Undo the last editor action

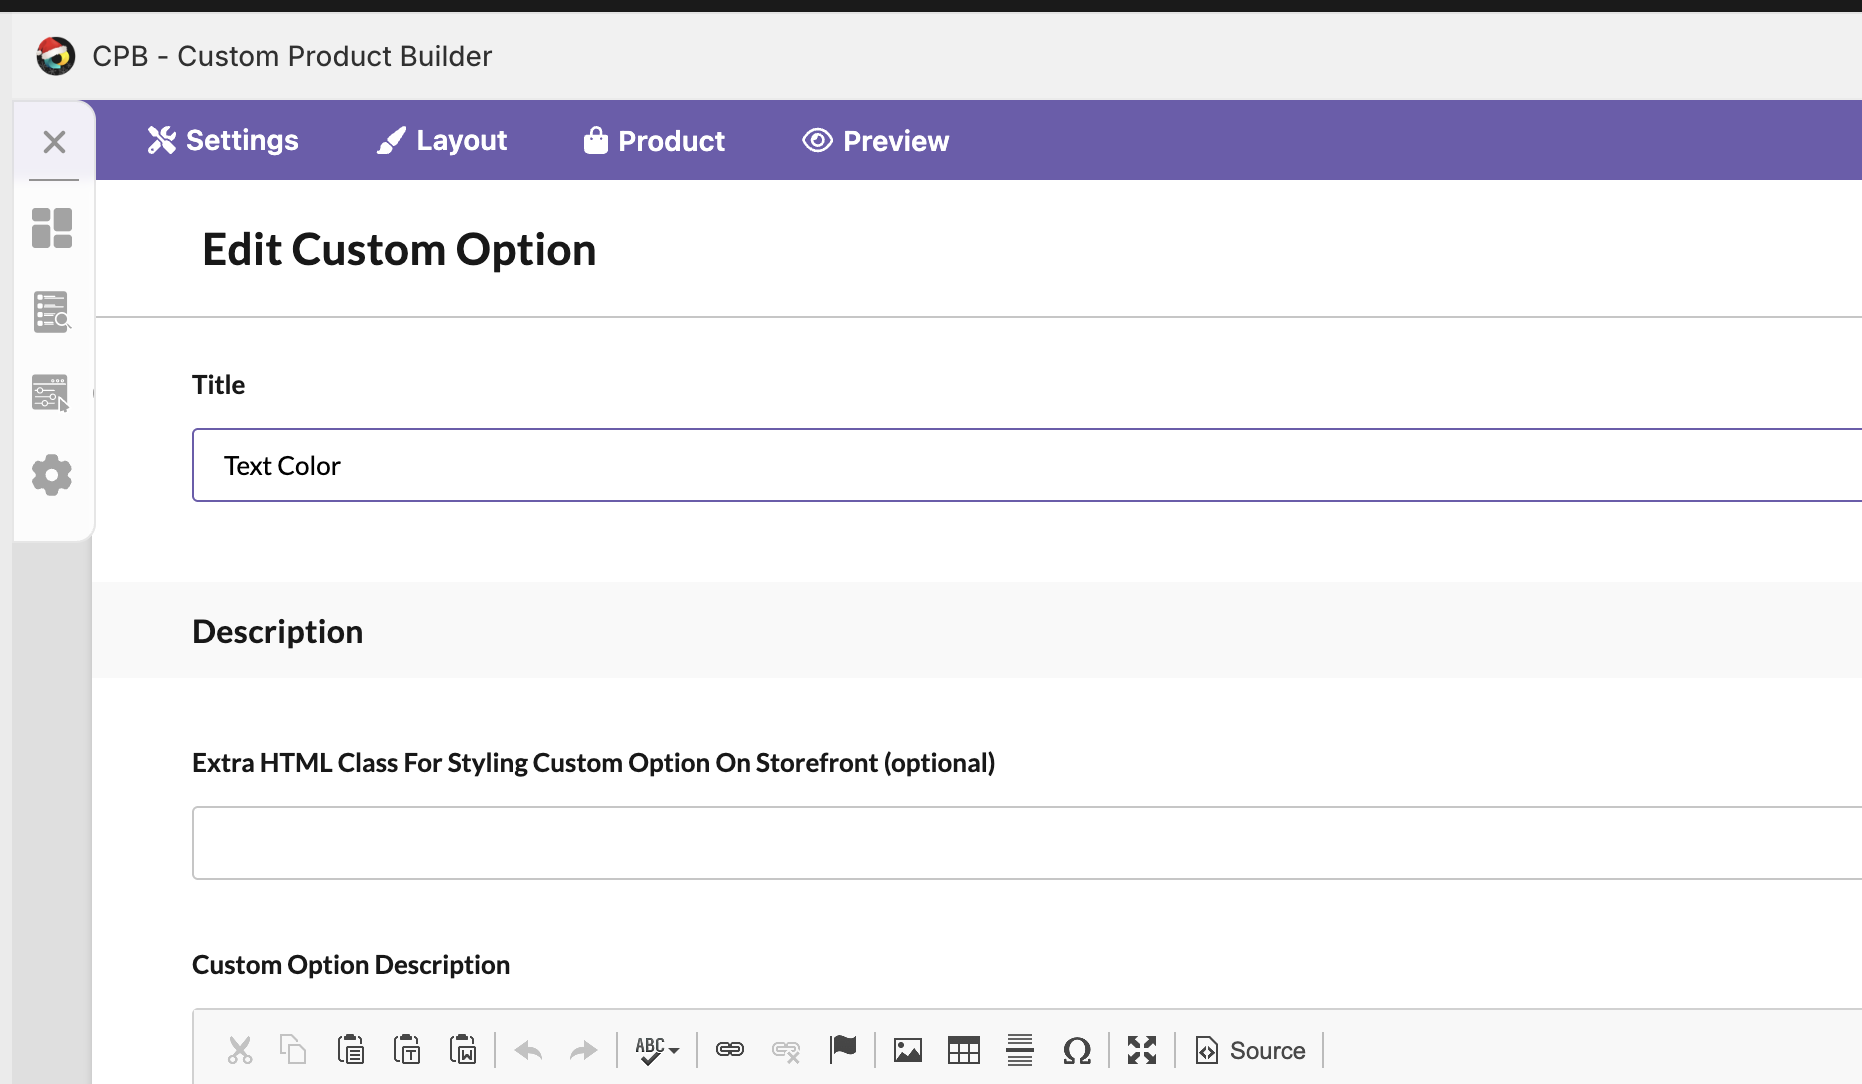click(528, 1051)
